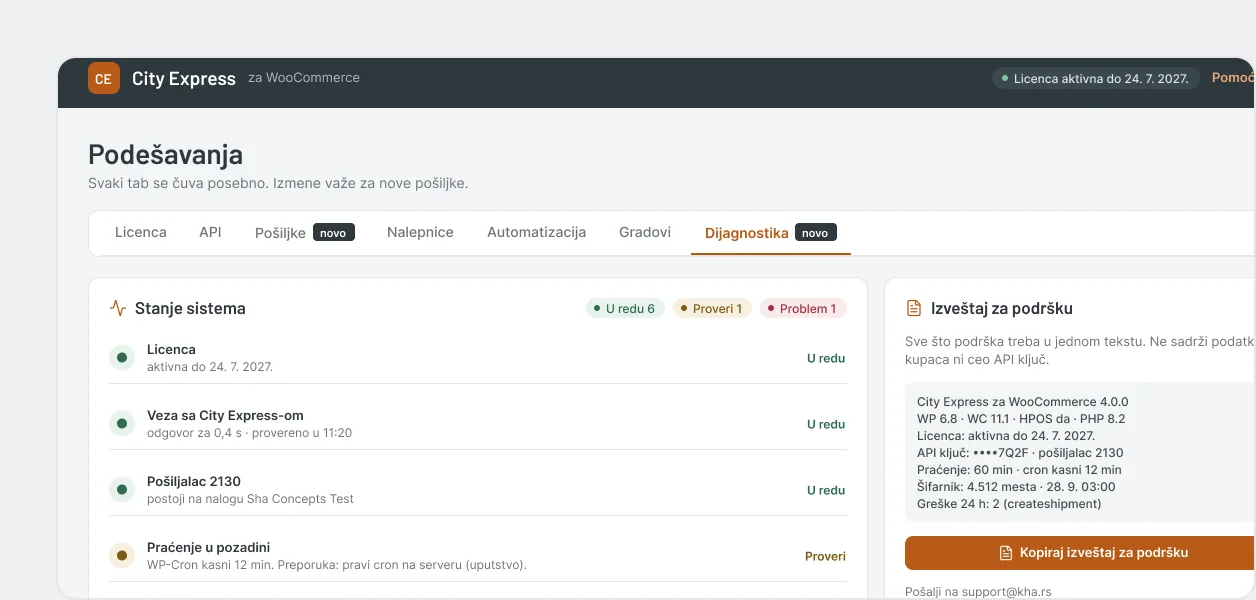This screenshot has height=600, width=1256.
Task: Click U redu status in Veza row
Action: pos(826,424)
